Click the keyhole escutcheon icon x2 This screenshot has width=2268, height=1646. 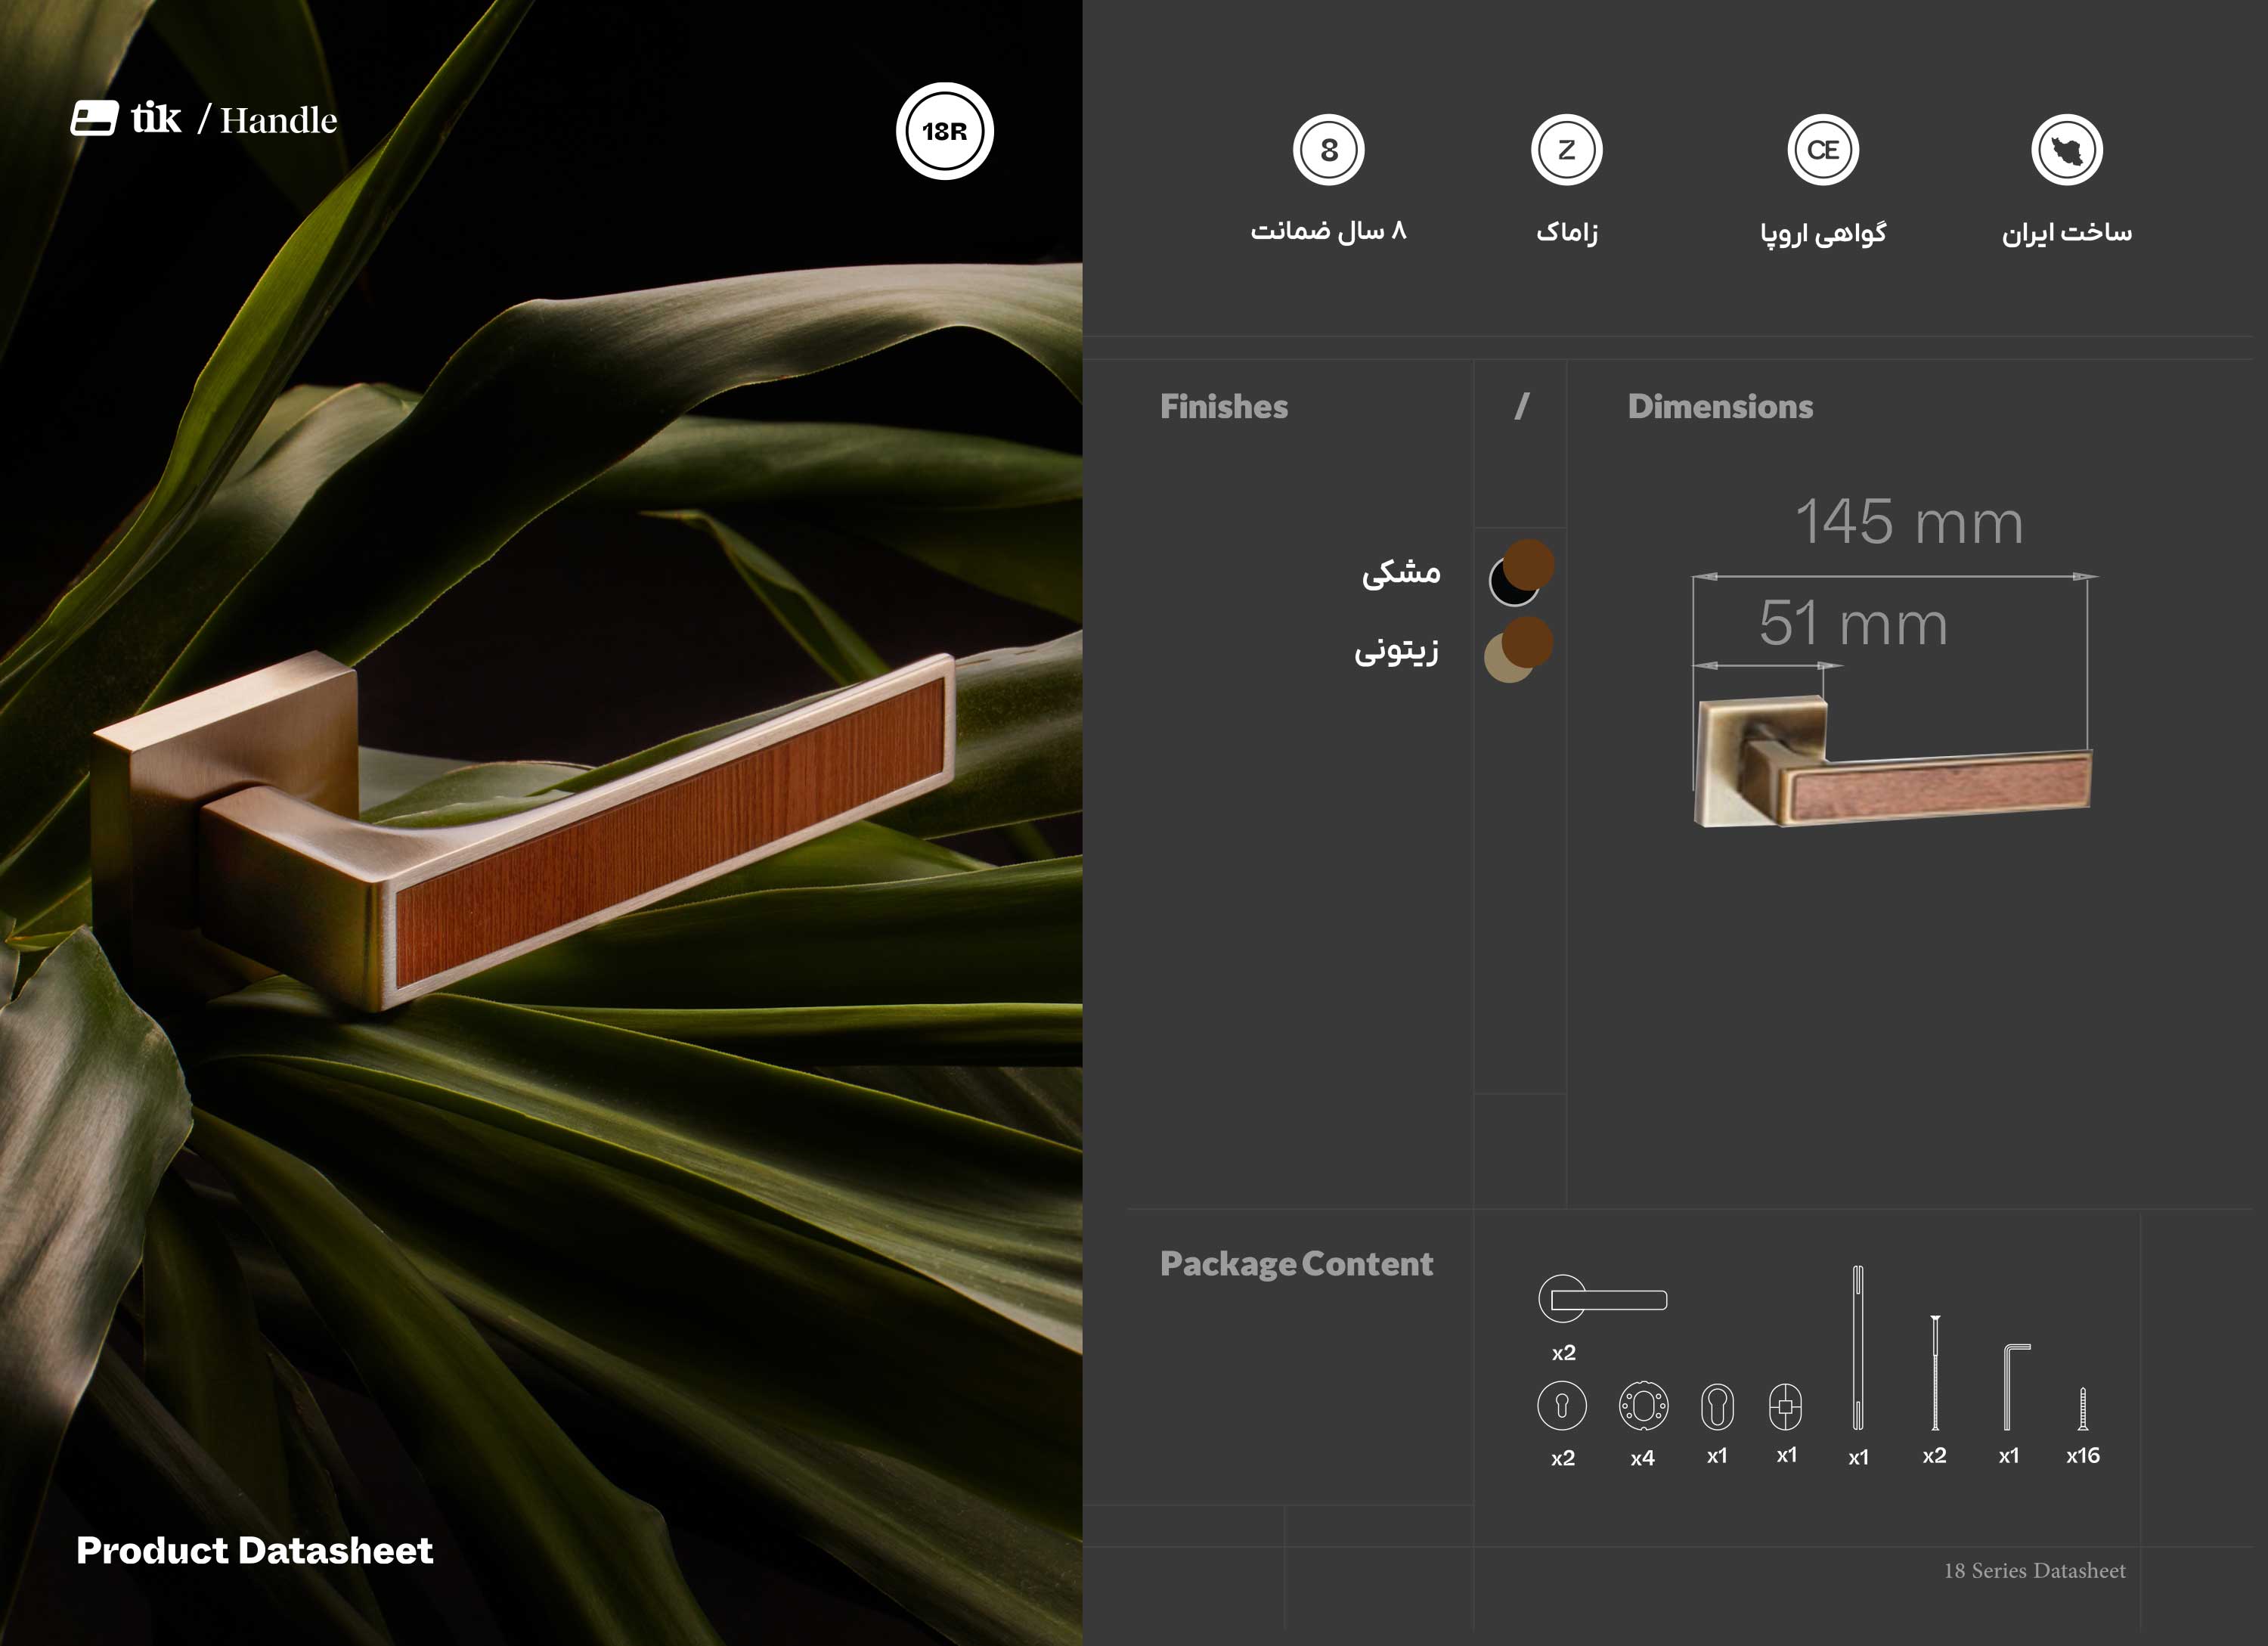pos(1561,1406)
